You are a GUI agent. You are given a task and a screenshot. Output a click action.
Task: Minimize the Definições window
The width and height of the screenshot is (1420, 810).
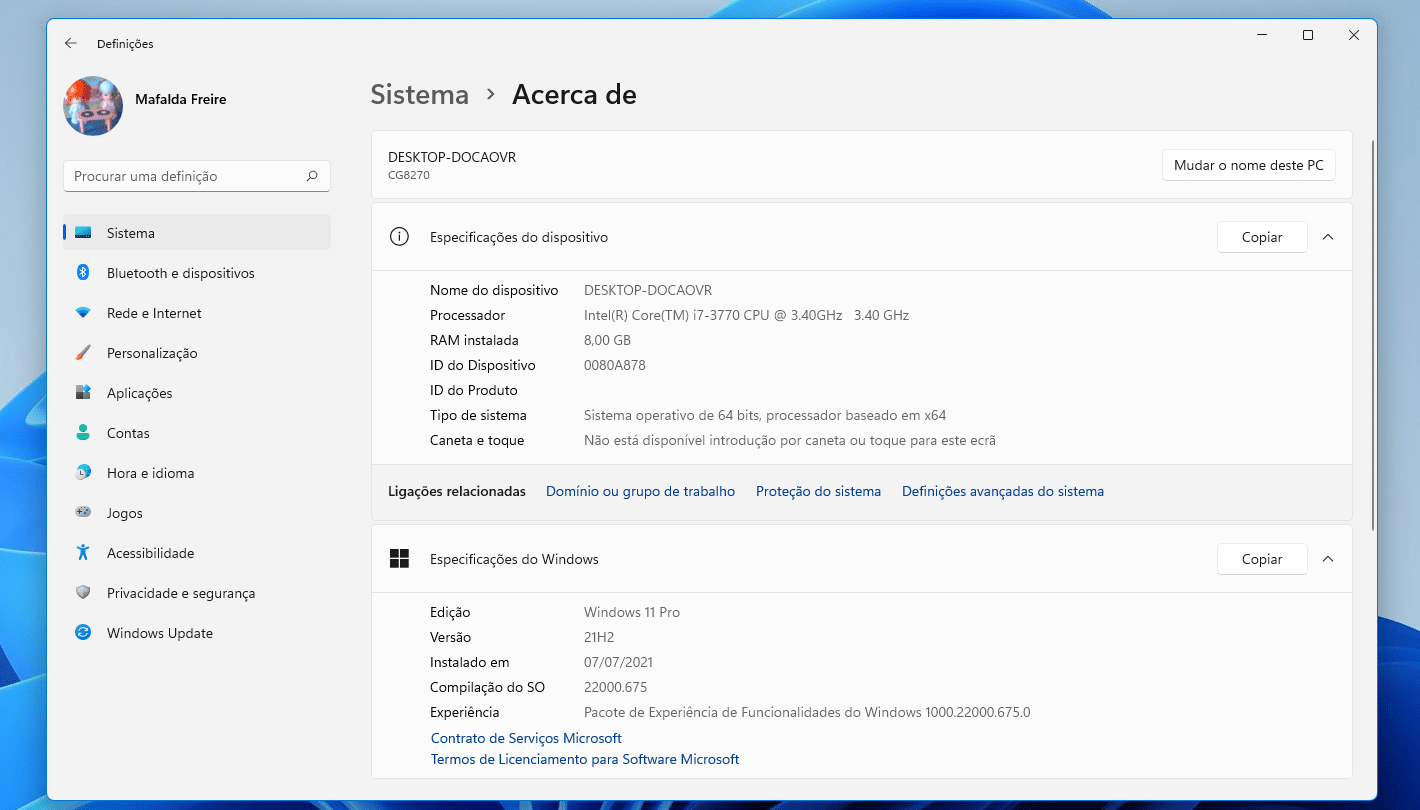point(1262,35)
